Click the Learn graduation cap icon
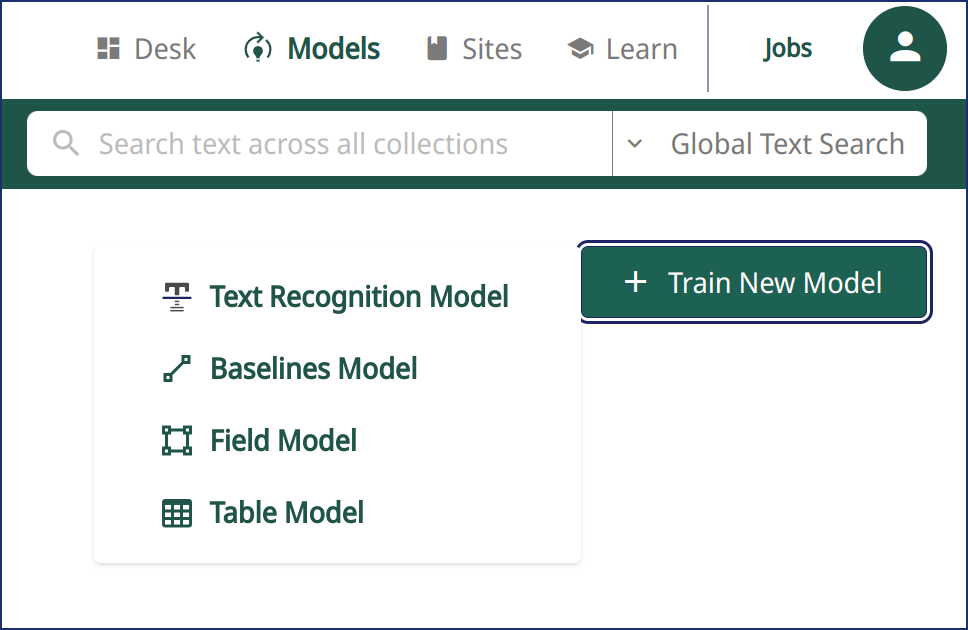 578,47
